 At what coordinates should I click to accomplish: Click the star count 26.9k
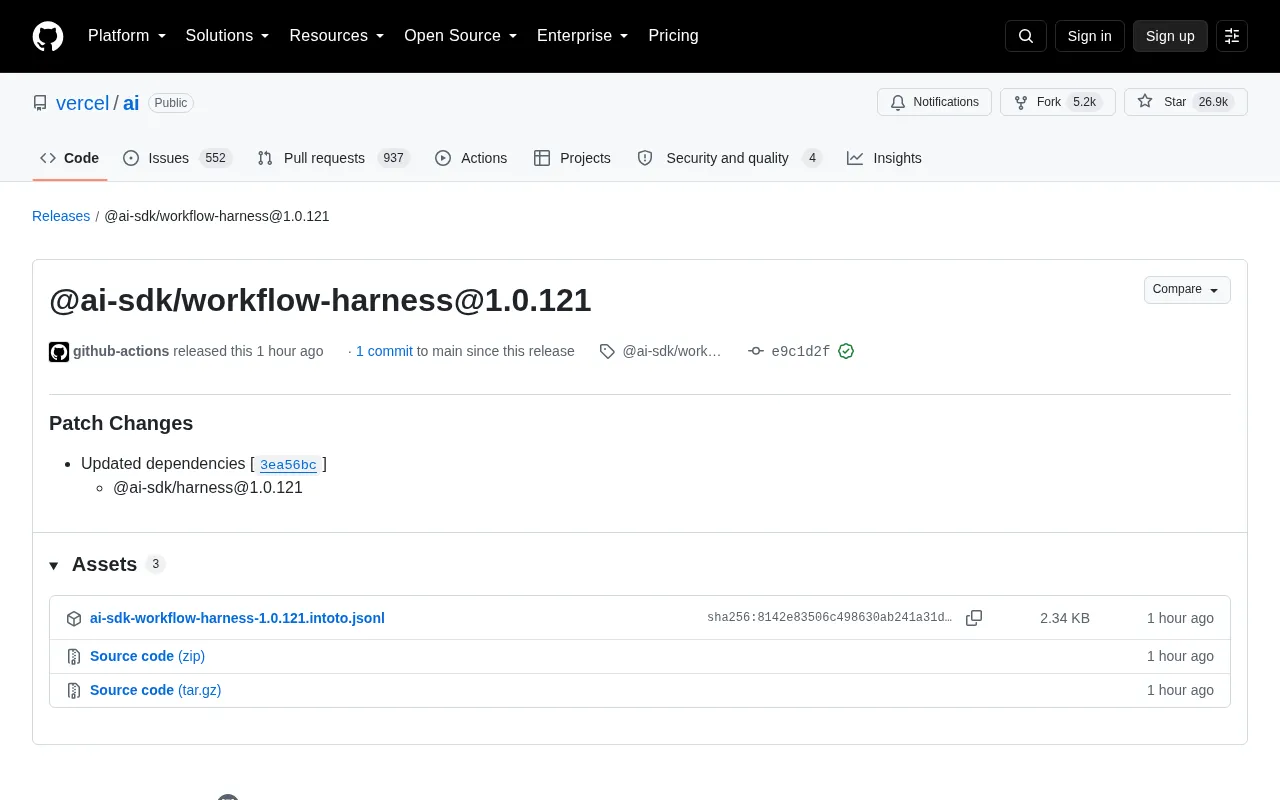click(1213, 102)
